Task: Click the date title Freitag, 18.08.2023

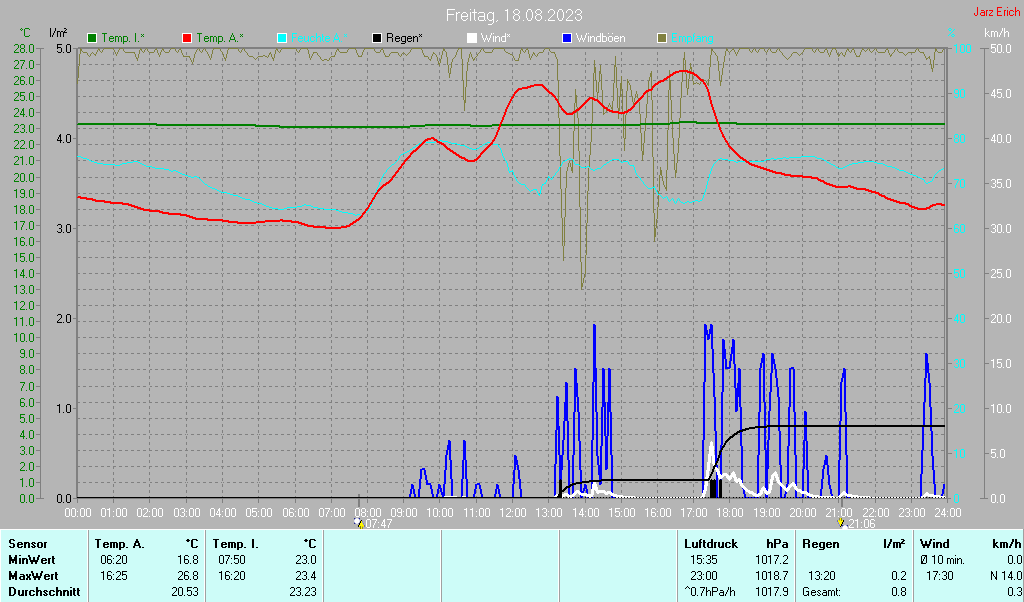Action: coord(514,15)
